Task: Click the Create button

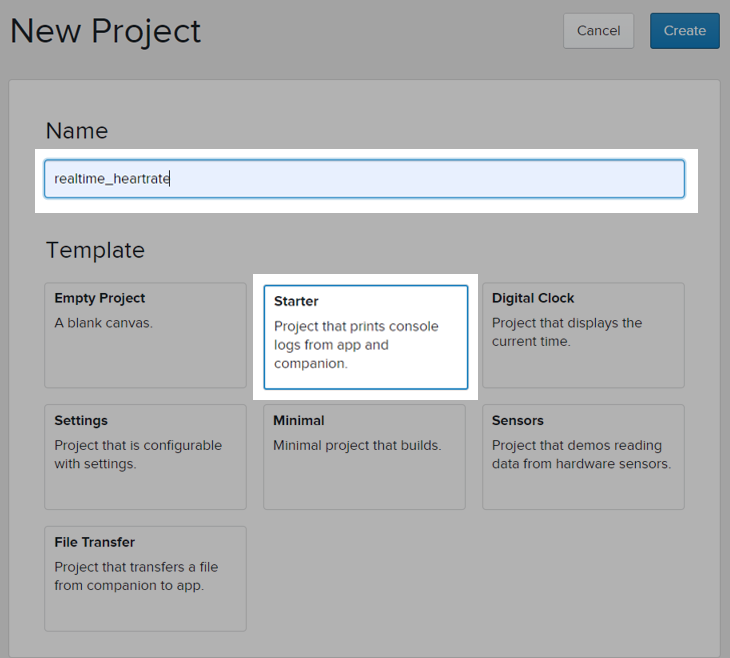Action: (x=684, y=31)
